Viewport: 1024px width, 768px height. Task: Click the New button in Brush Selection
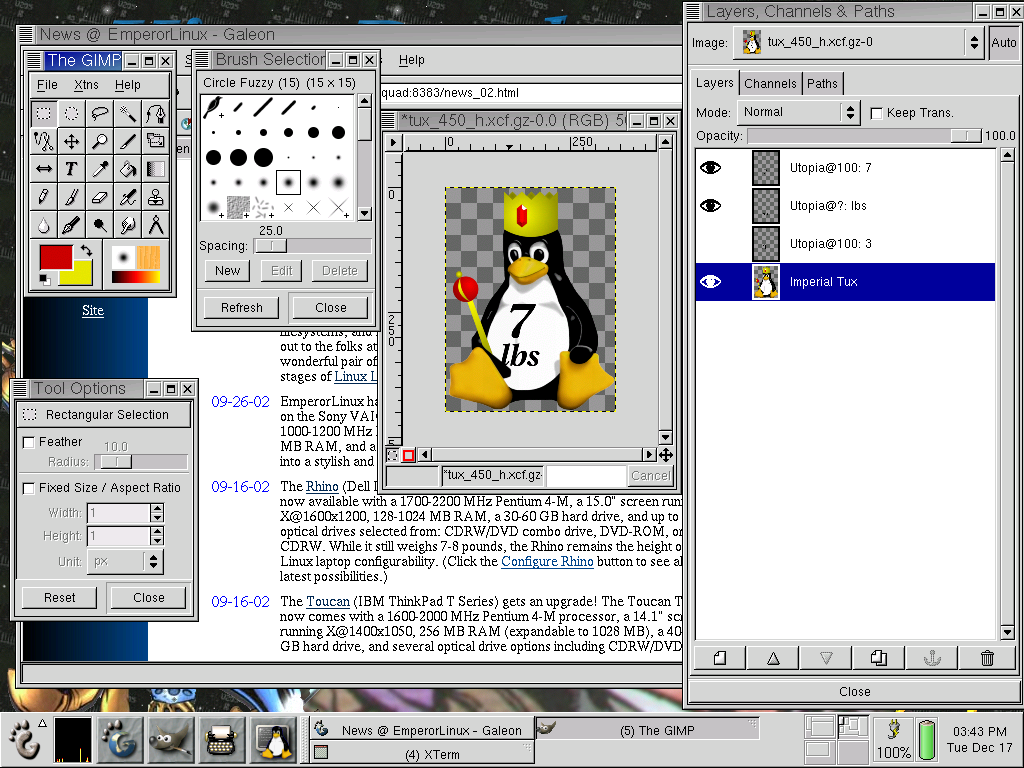pos(227,270)
